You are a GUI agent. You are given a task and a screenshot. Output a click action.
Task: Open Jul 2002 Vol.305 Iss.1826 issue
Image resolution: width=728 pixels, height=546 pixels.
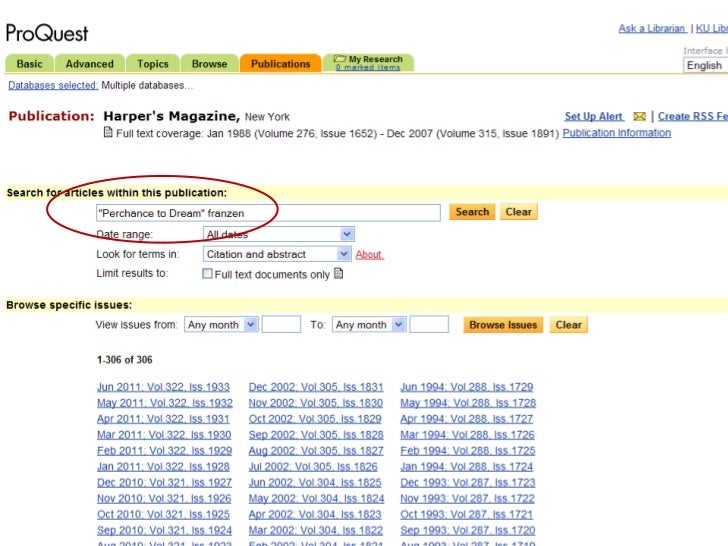(313, 467)
